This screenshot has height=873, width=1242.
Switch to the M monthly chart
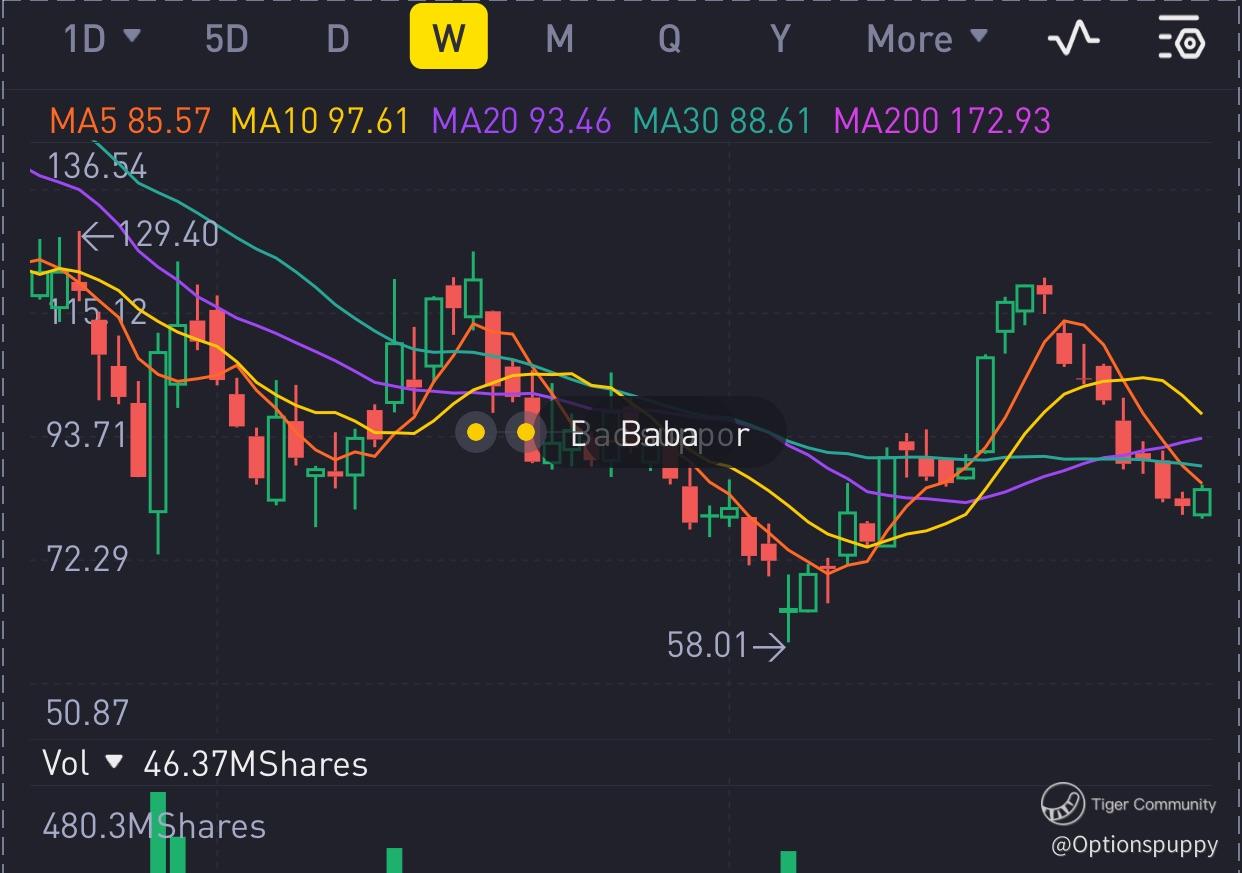[559, 39]
